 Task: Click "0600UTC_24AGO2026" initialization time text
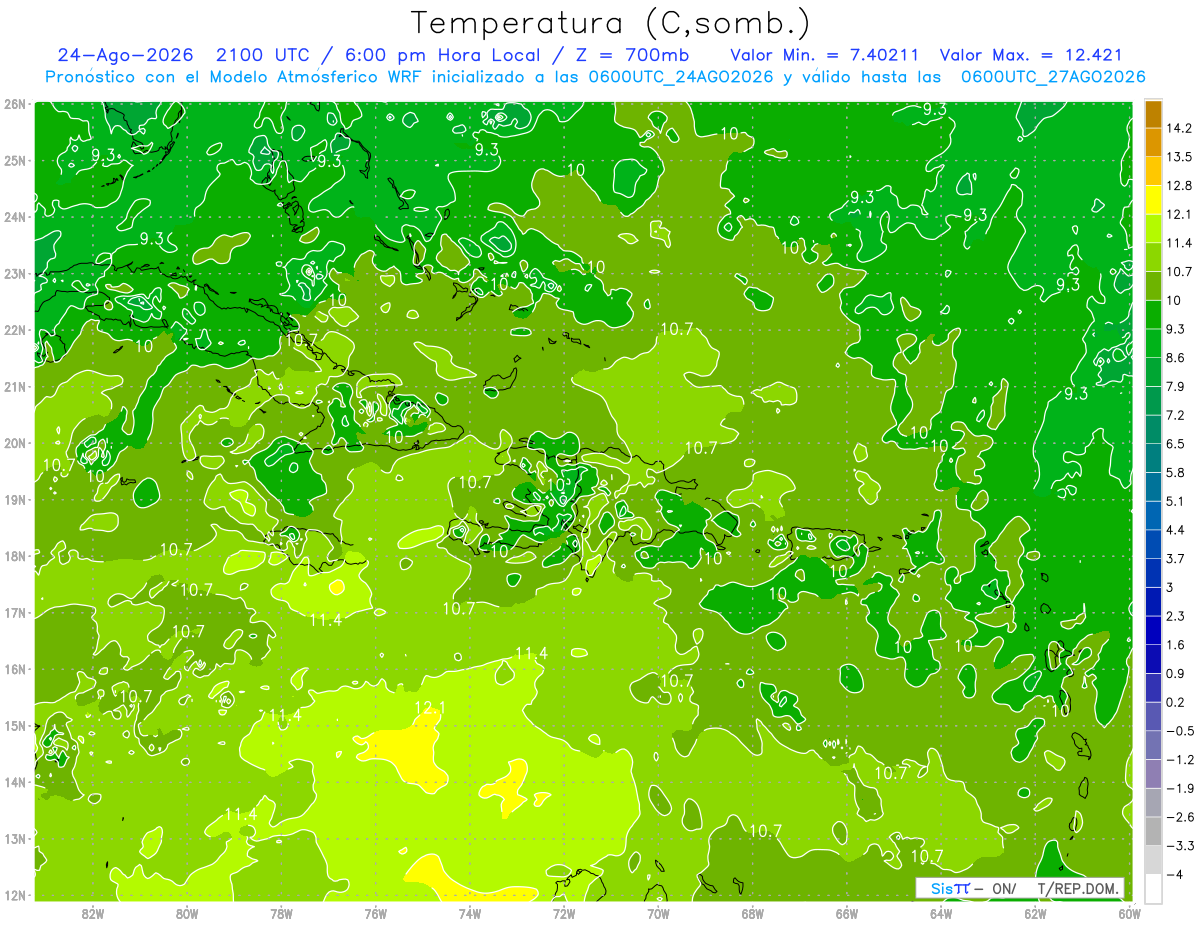point(680,77)
